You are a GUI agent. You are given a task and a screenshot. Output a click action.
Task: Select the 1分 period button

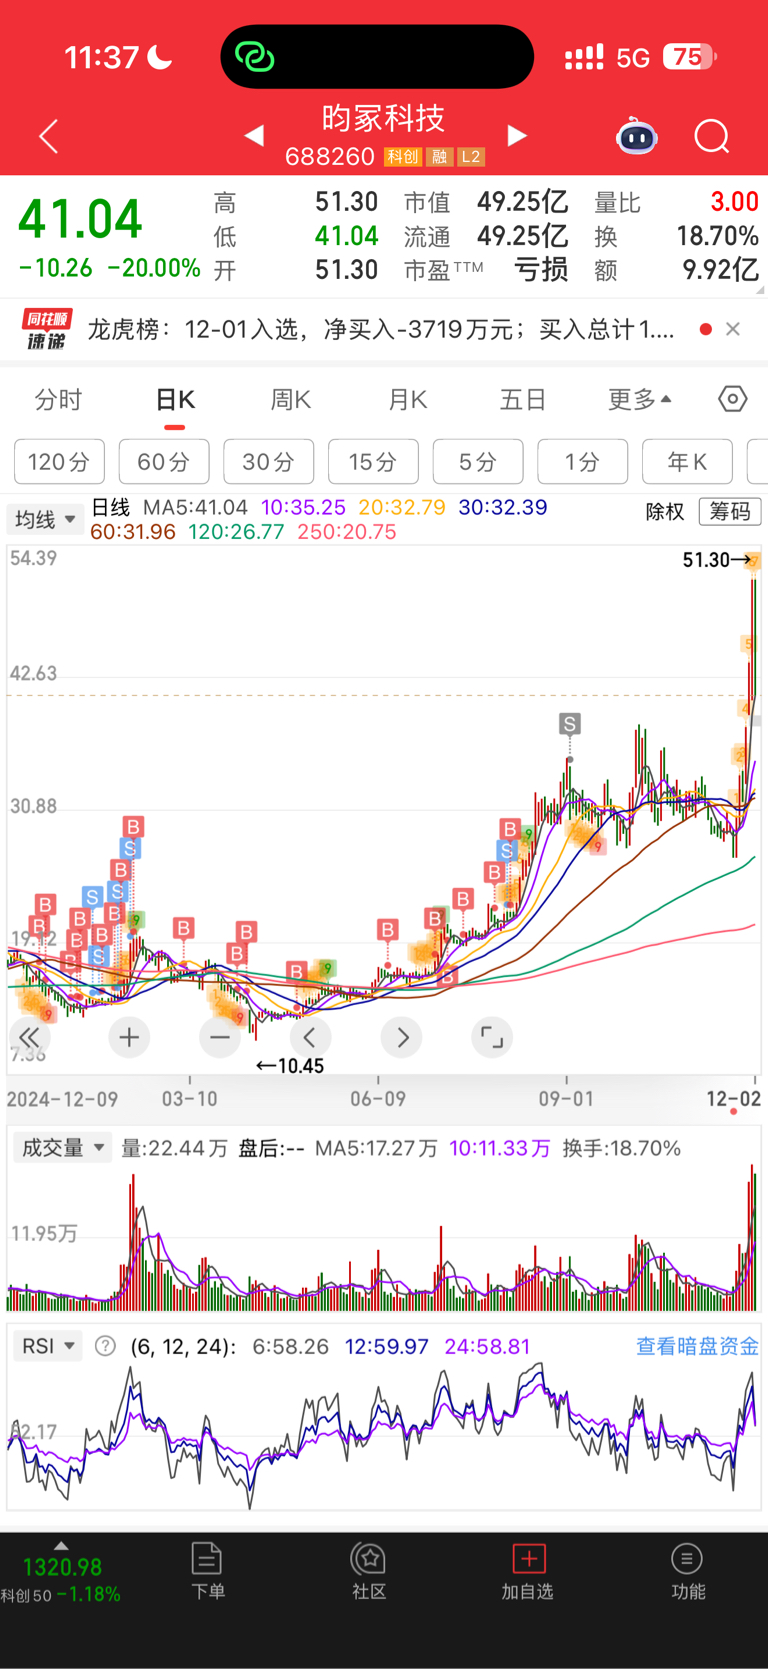(x=583, y=461)
